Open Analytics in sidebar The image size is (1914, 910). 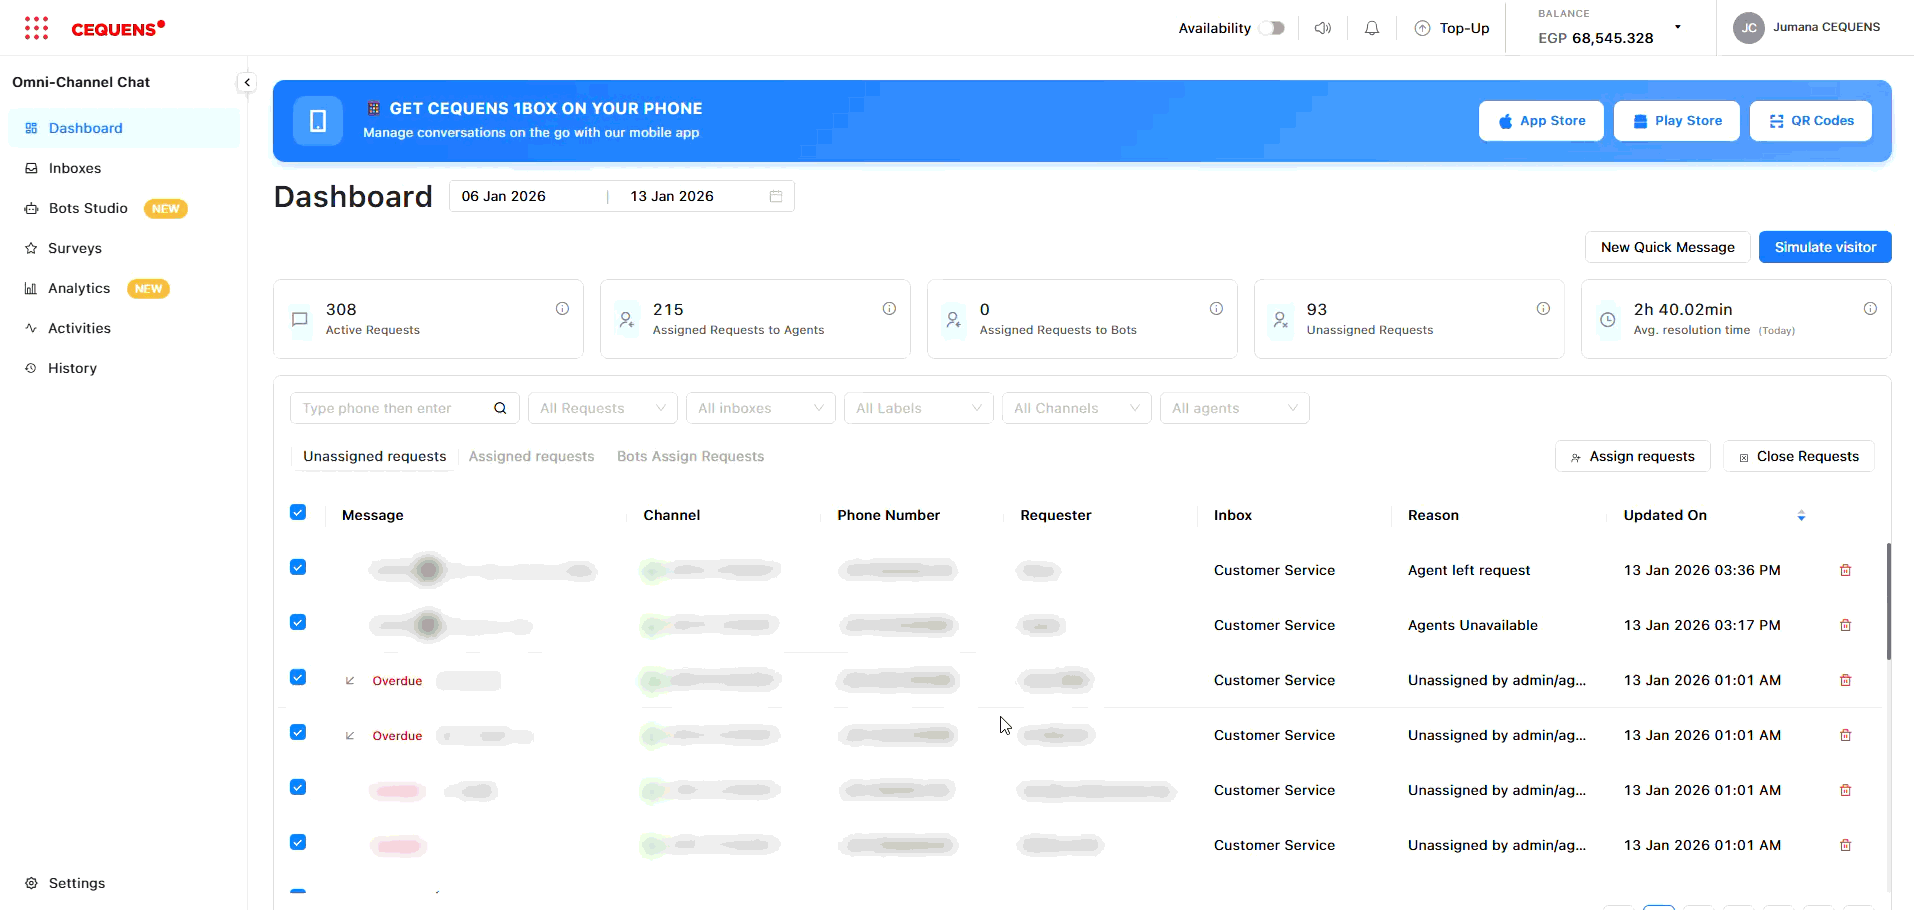(124, 288)
